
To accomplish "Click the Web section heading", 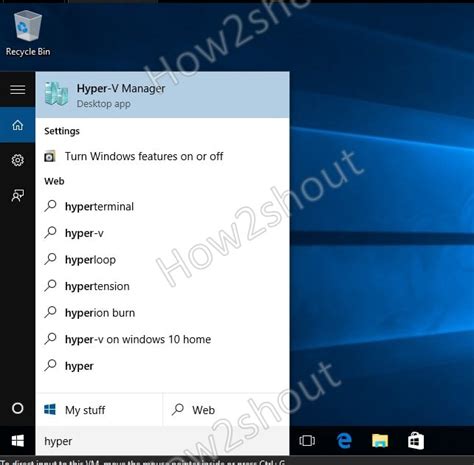I will [54, 181].
